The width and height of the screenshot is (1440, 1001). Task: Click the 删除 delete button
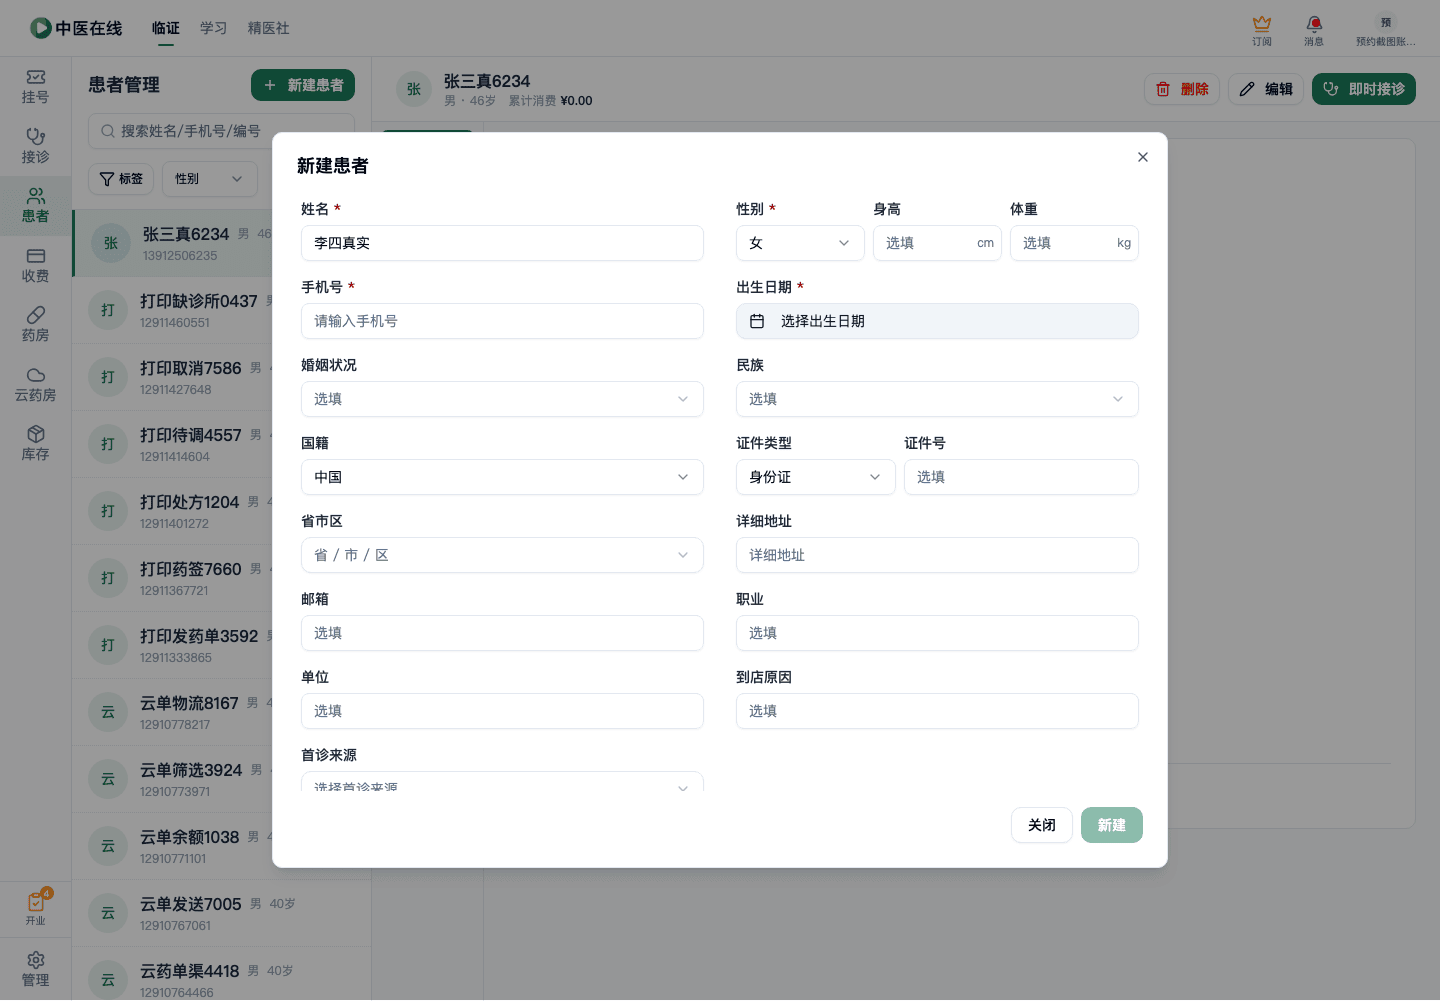click(x=1182, y=89)
